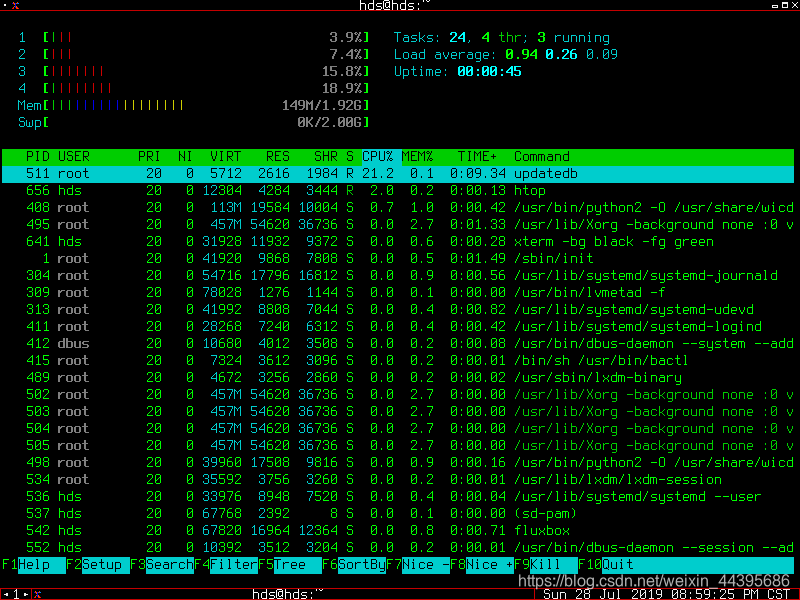Click the F1 Help button
The width and height of the screenshot is (800, 600).
(x=34, y=565)
